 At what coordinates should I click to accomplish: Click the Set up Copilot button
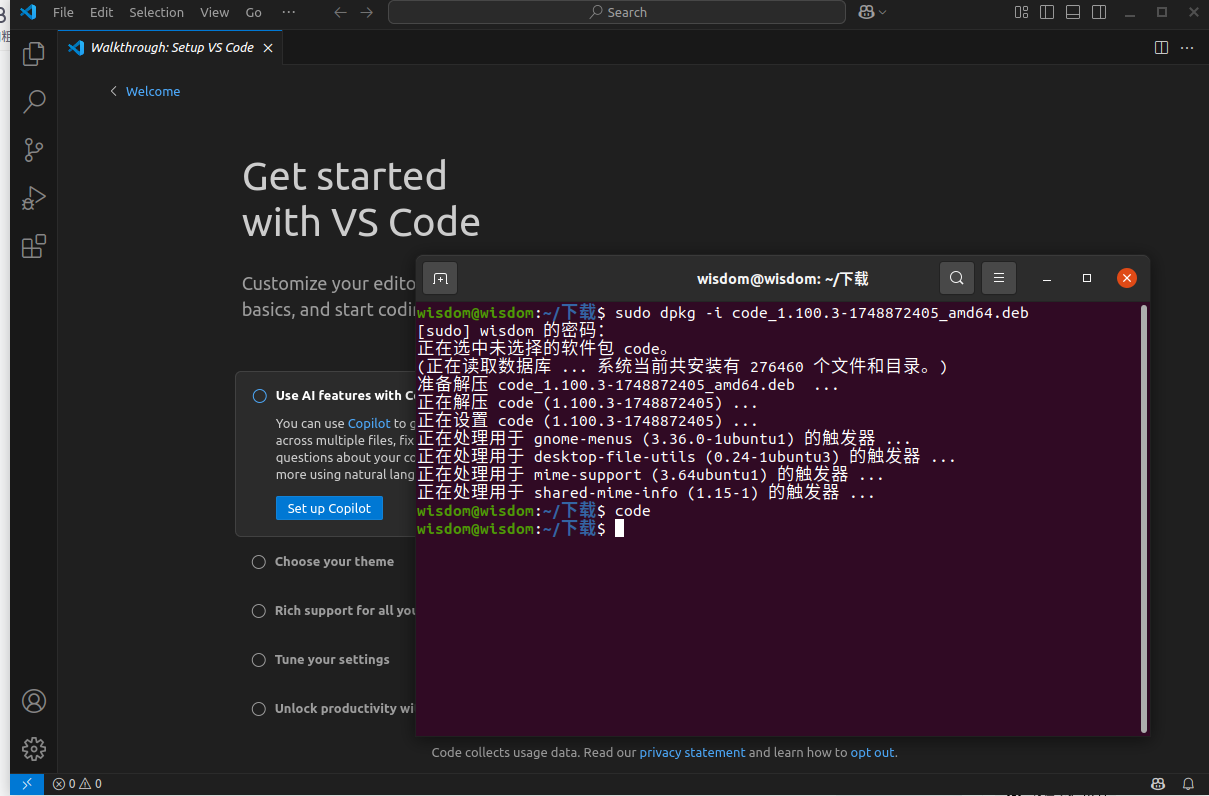(x=329, y=508)
